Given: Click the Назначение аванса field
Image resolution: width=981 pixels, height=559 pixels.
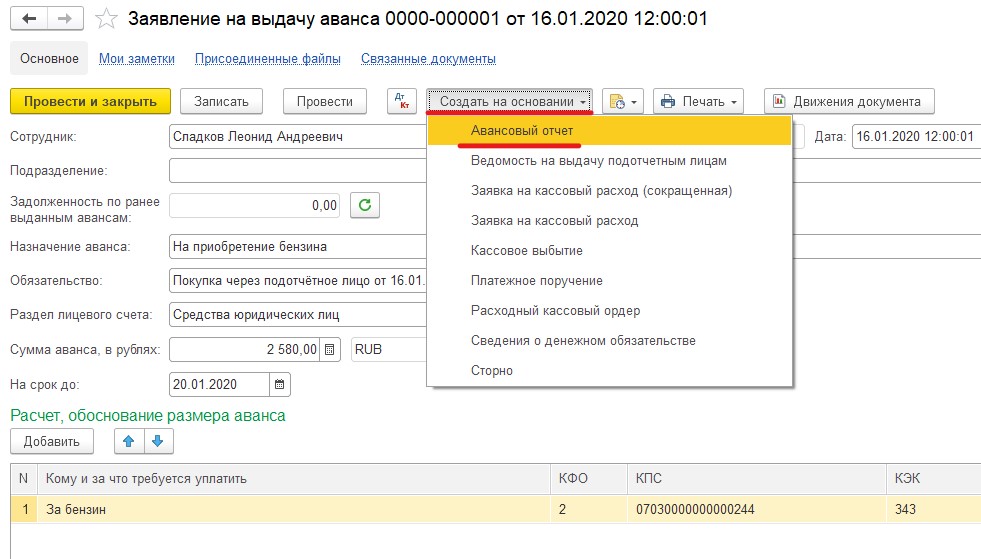Looking at the screenshot, I should point(298,247).
